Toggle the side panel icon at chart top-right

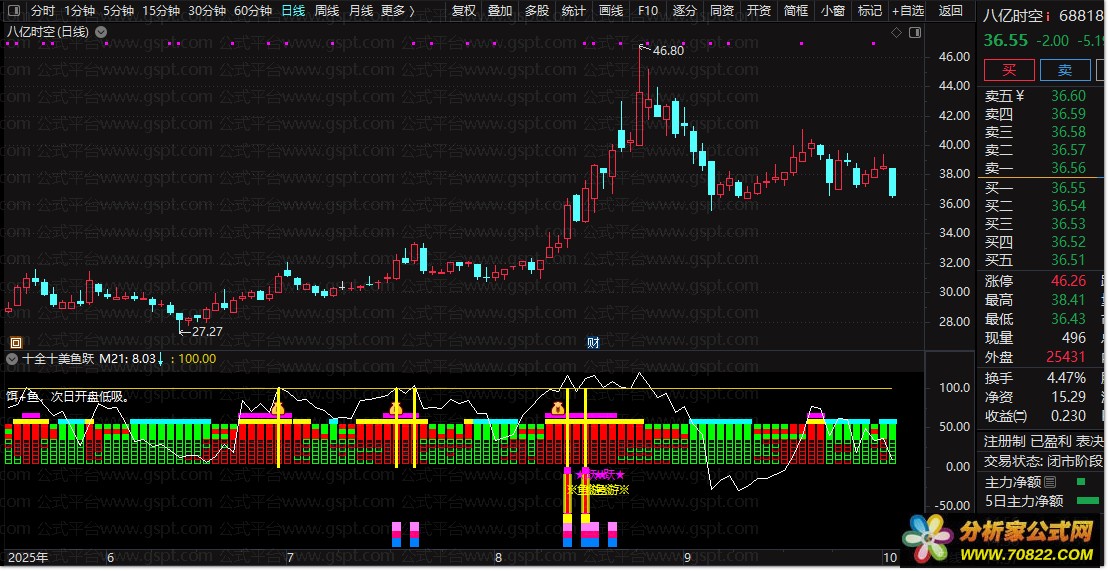pos(915,33)
